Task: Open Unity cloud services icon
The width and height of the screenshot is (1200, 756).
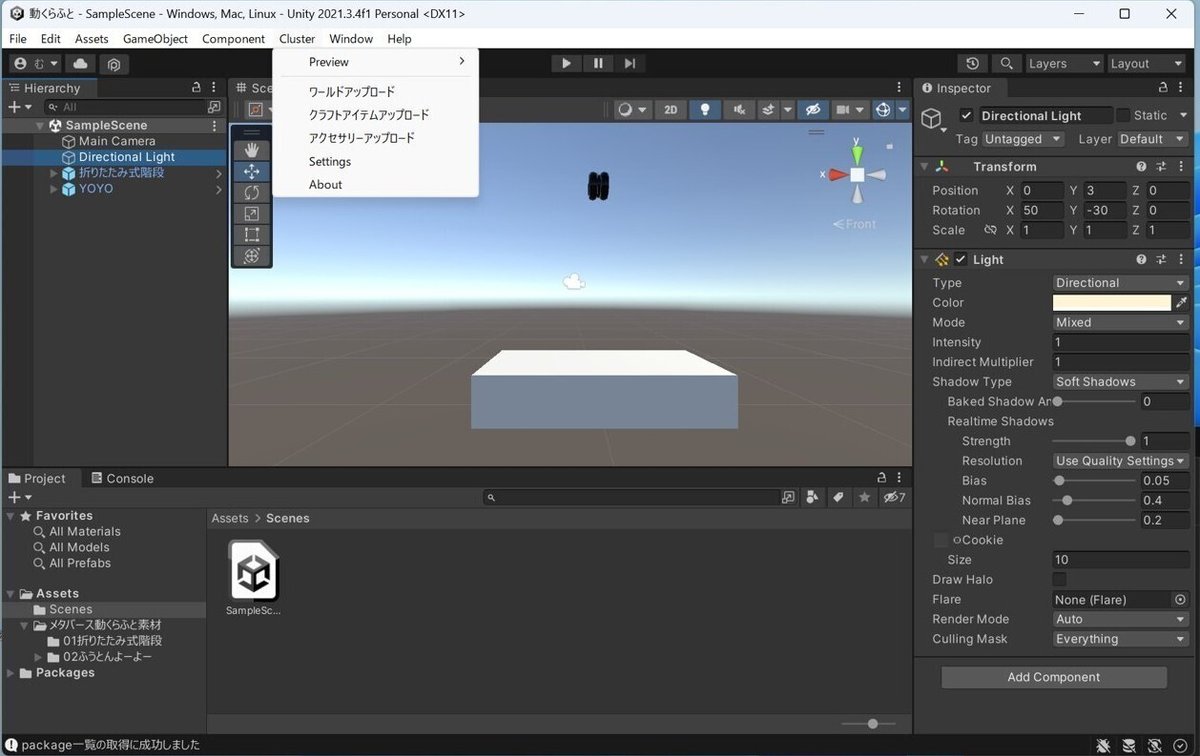Action: 80,63
